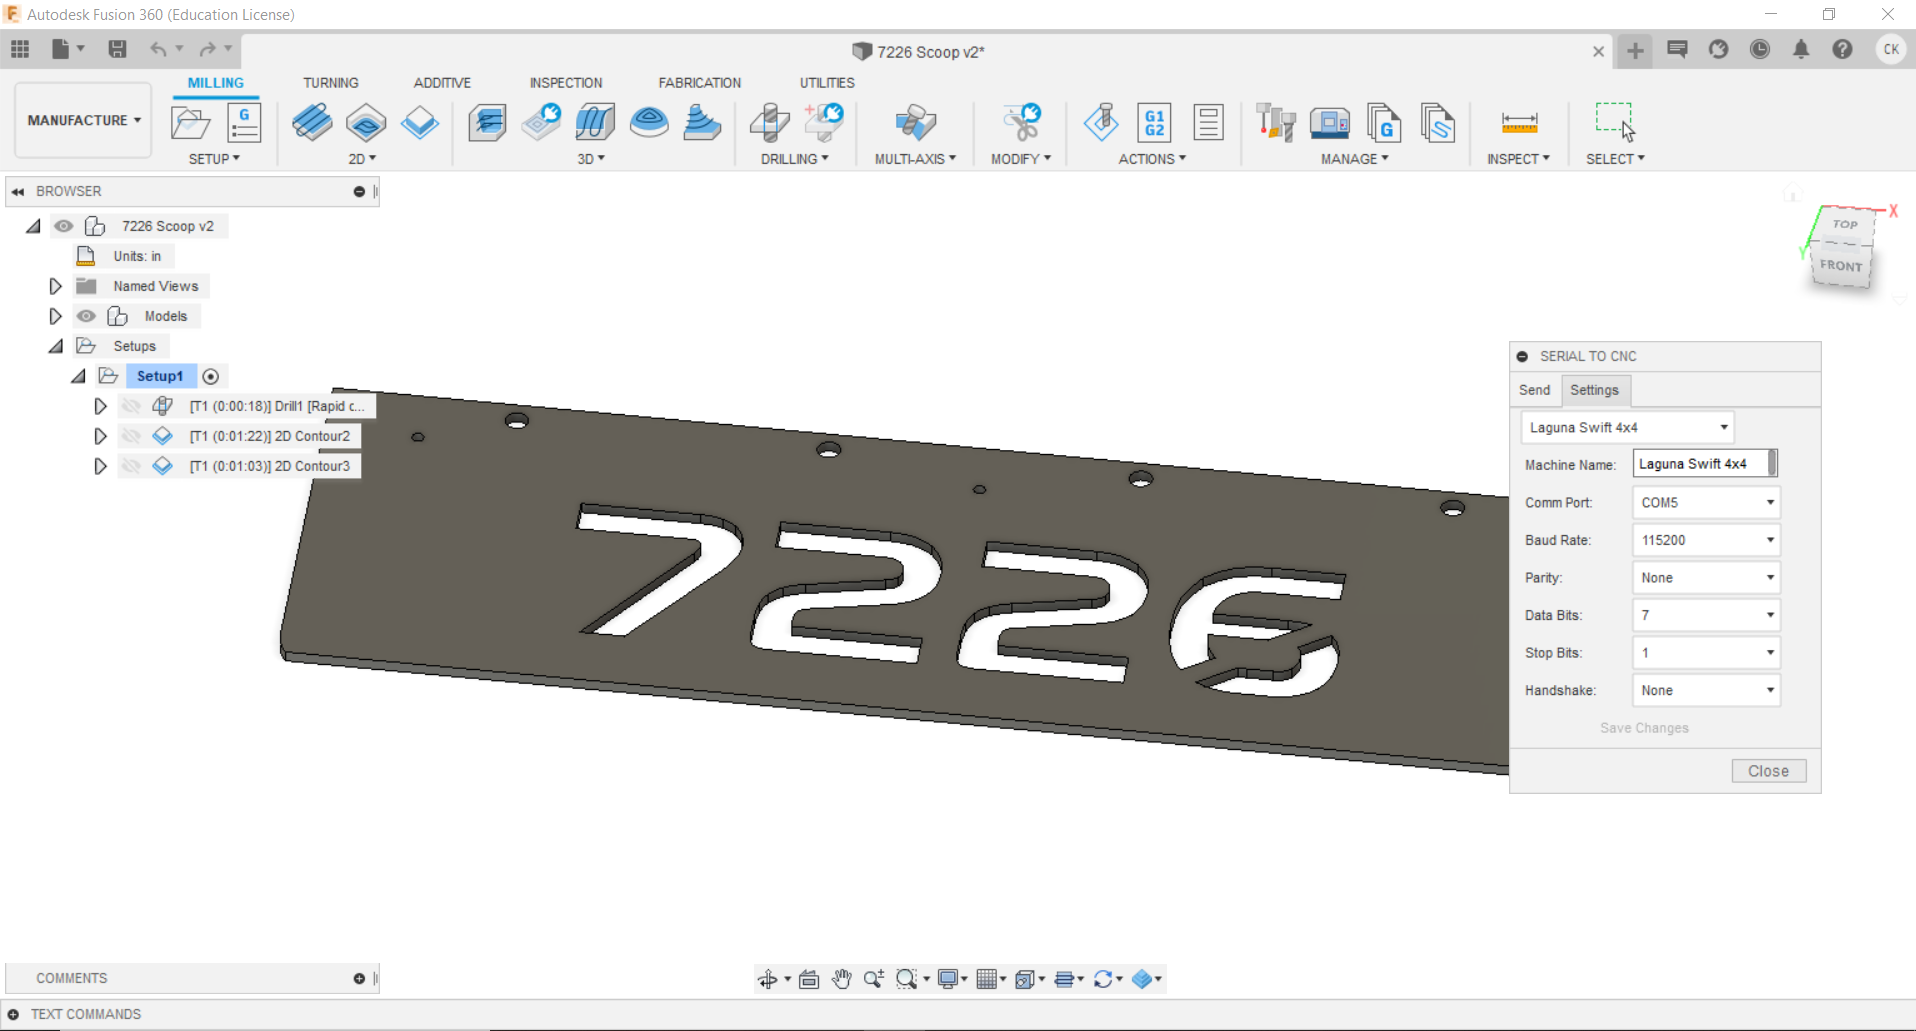
Task: Click the Post Process G1 G2 icon
Action: coord(1154,123)
